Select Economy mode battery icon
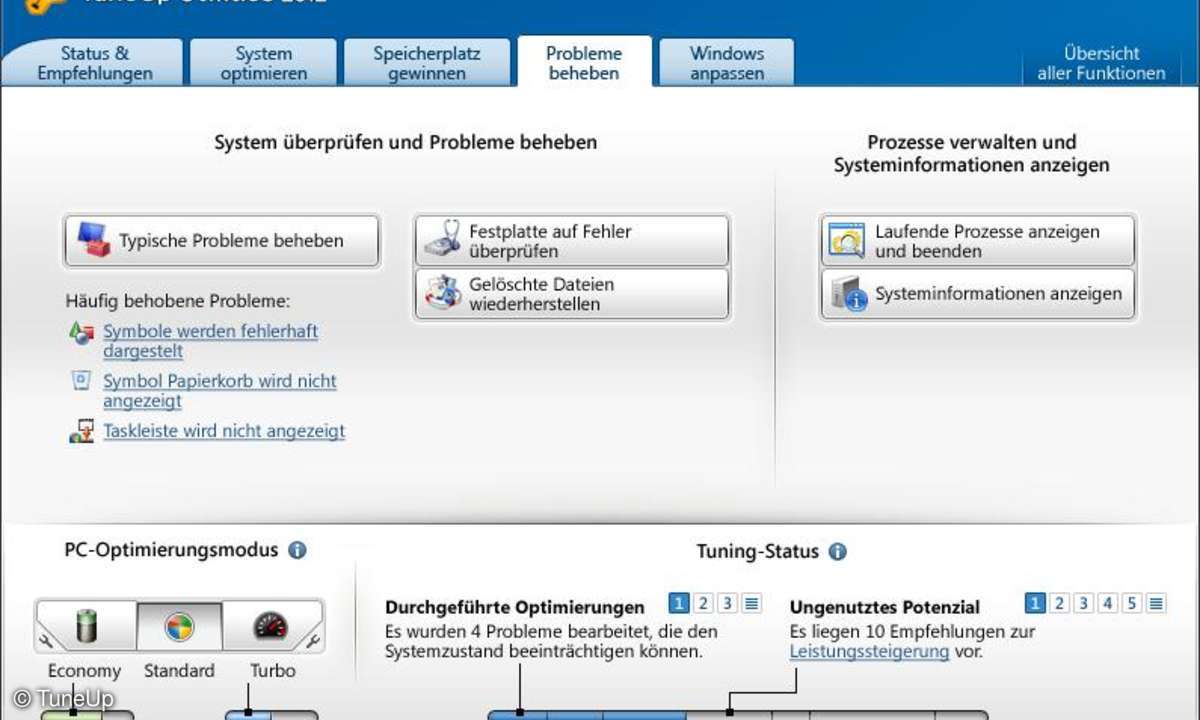The height and width of the screenshot is (720, 1200). pyautogui.click(x=87, y=627)
